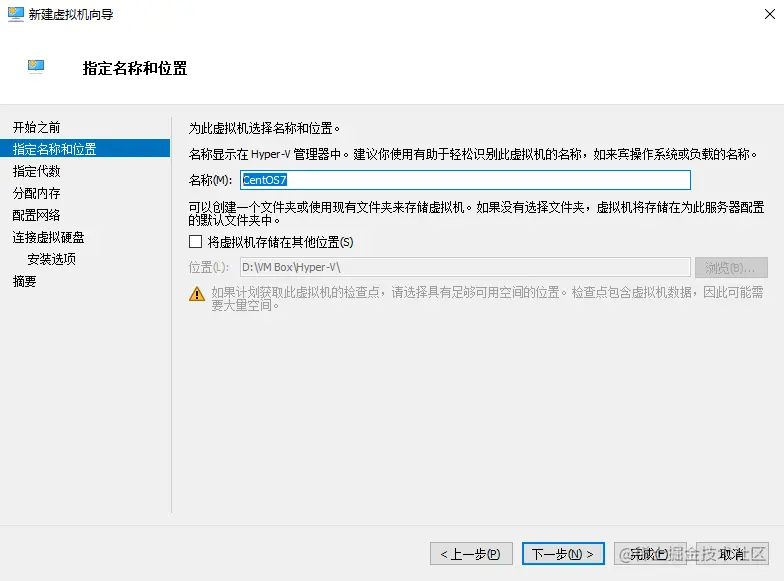Focus the 名称 field containing CentOS7
This screenshot has height=581, width=784.
[465, 180]
